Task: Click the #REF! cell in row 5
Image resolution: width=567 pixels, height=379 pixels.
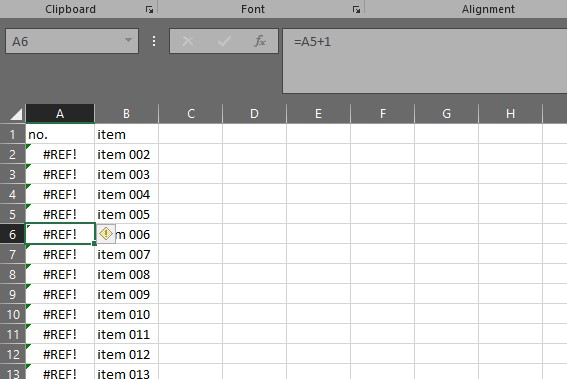Action: click(60, 214)
